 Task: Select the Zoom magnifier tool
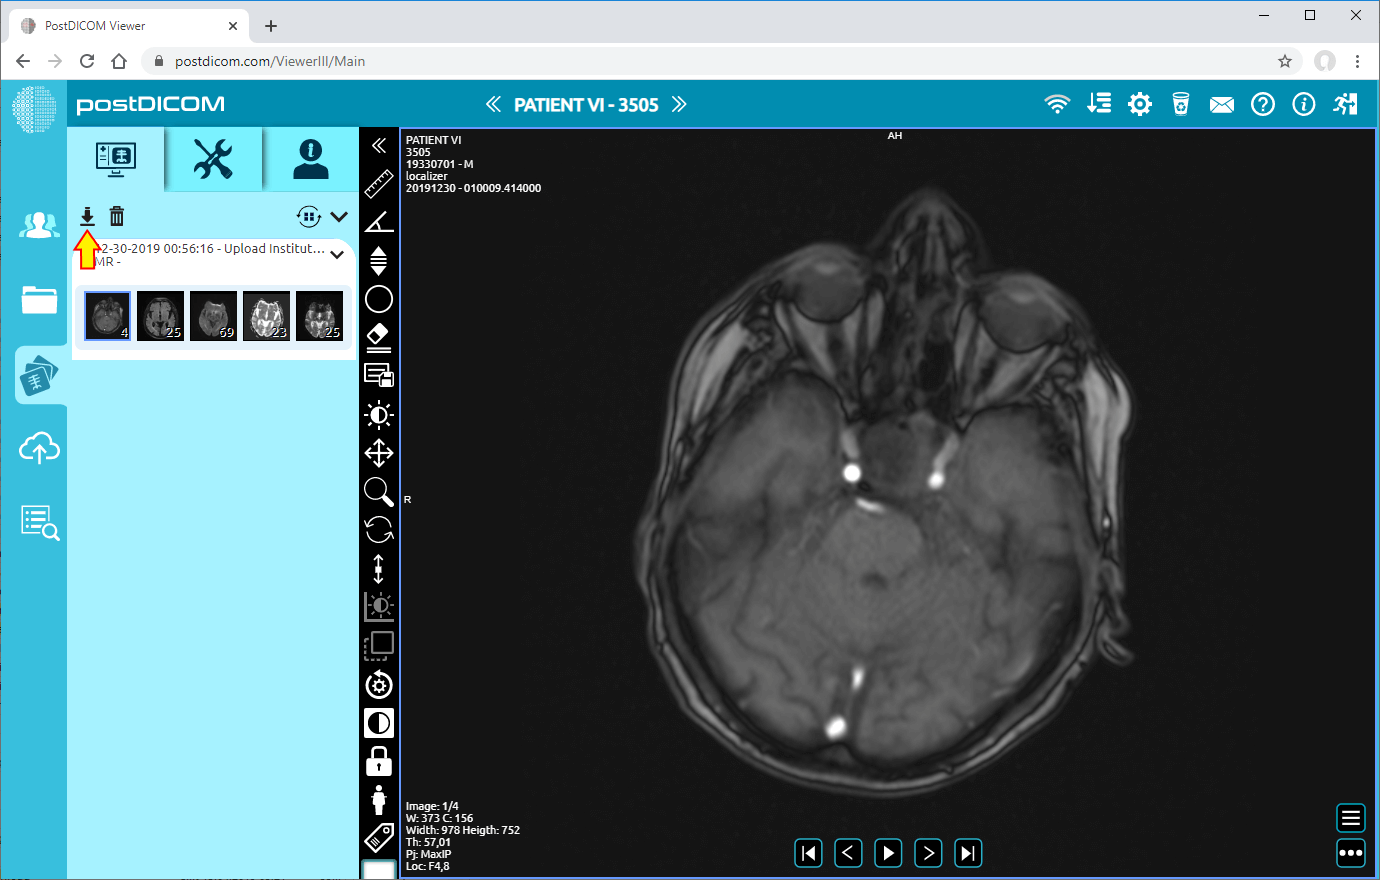tap(379, 491)
